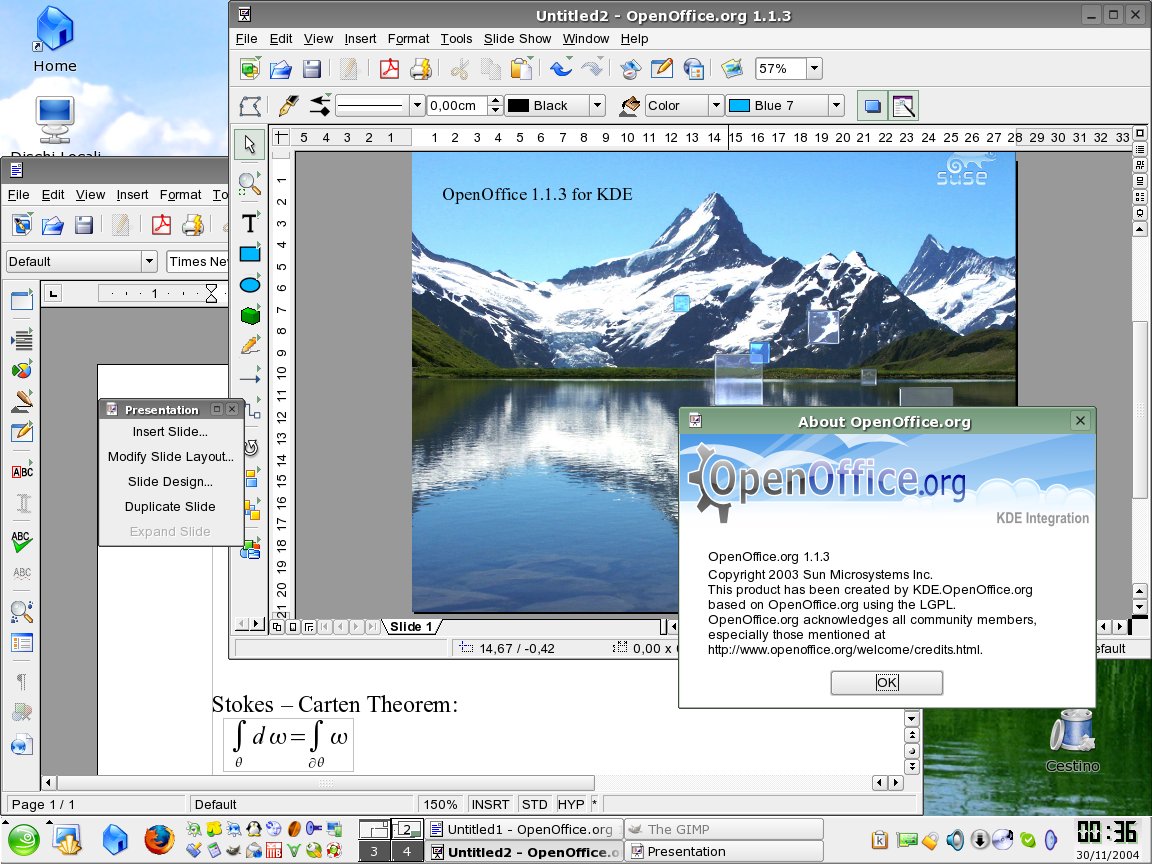Choose the green 3D Objects tool
Viewport: 1152px width, 864px height.
(x=250, y=315)
